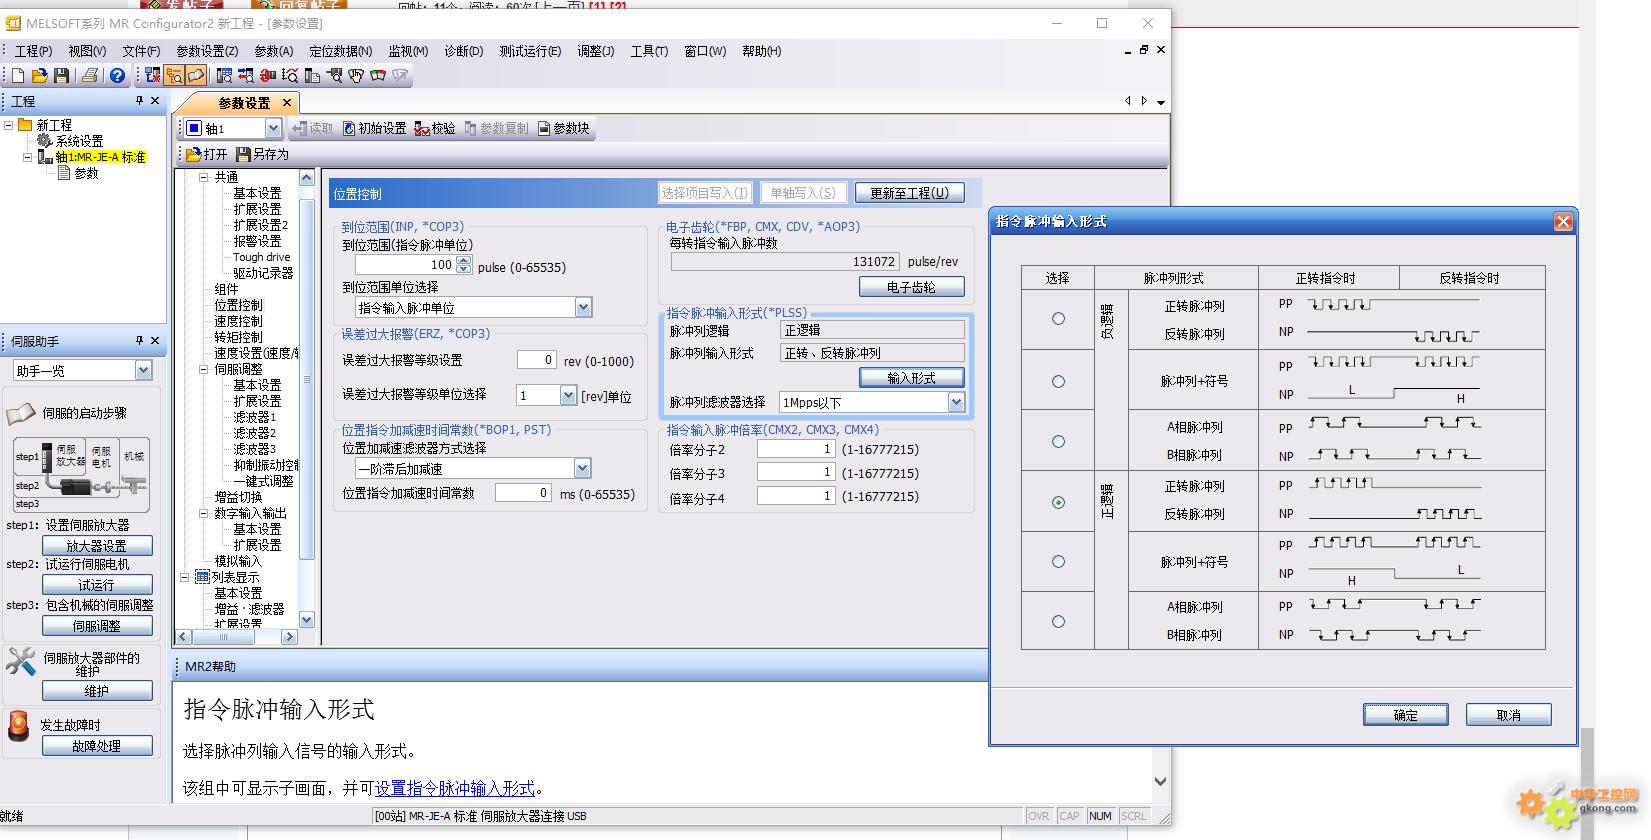The image size is (1651, 840).
Task: Select 负逻辑 脉冲列+符号 radio button
Action: (1058, 381)
